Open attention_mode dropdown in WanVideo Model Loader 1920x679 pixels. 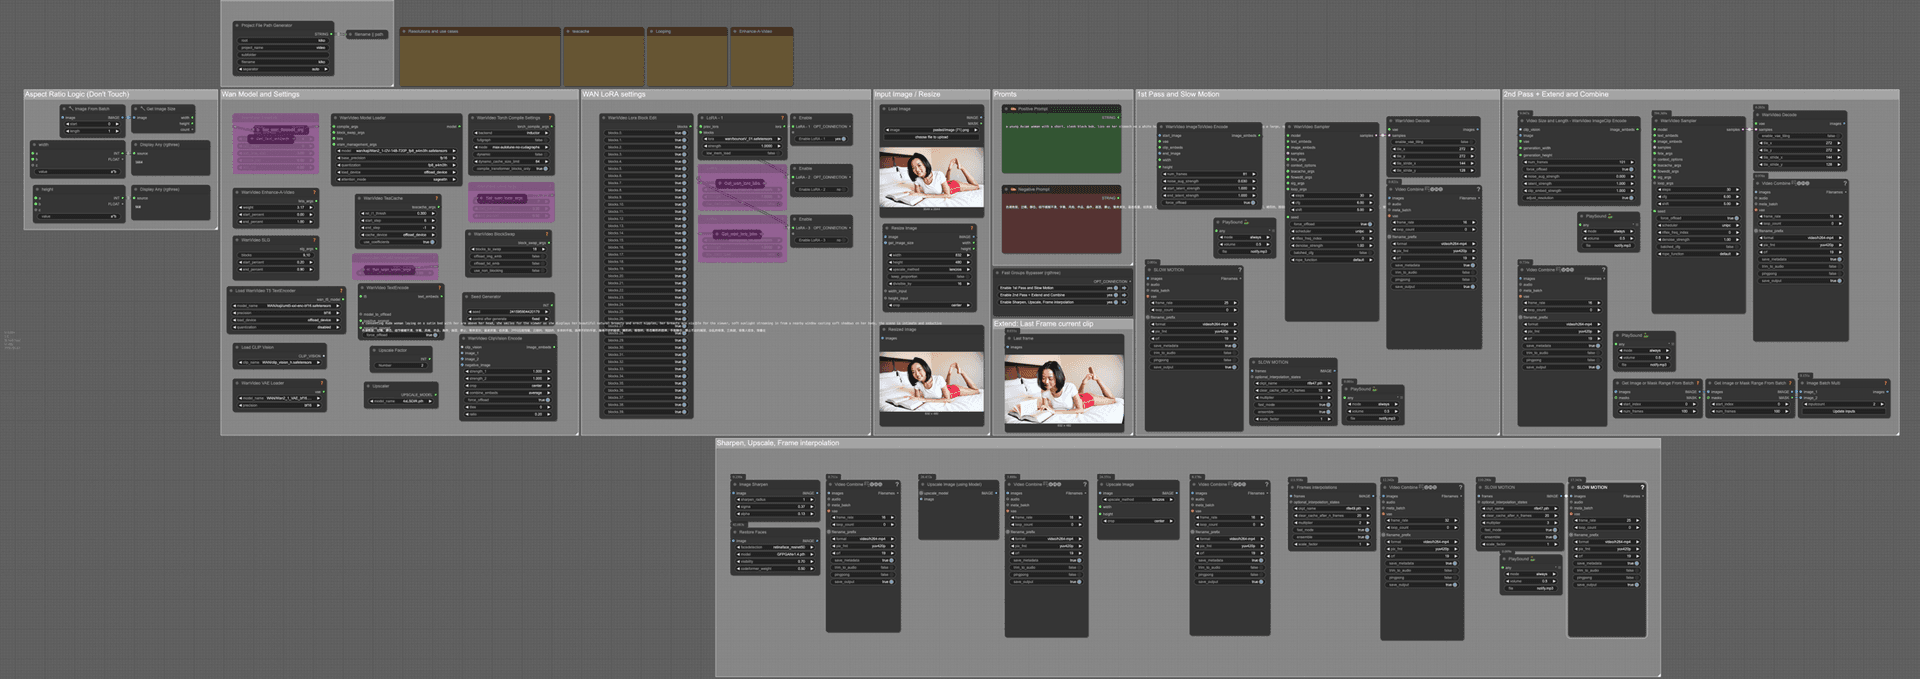point(396,179)
